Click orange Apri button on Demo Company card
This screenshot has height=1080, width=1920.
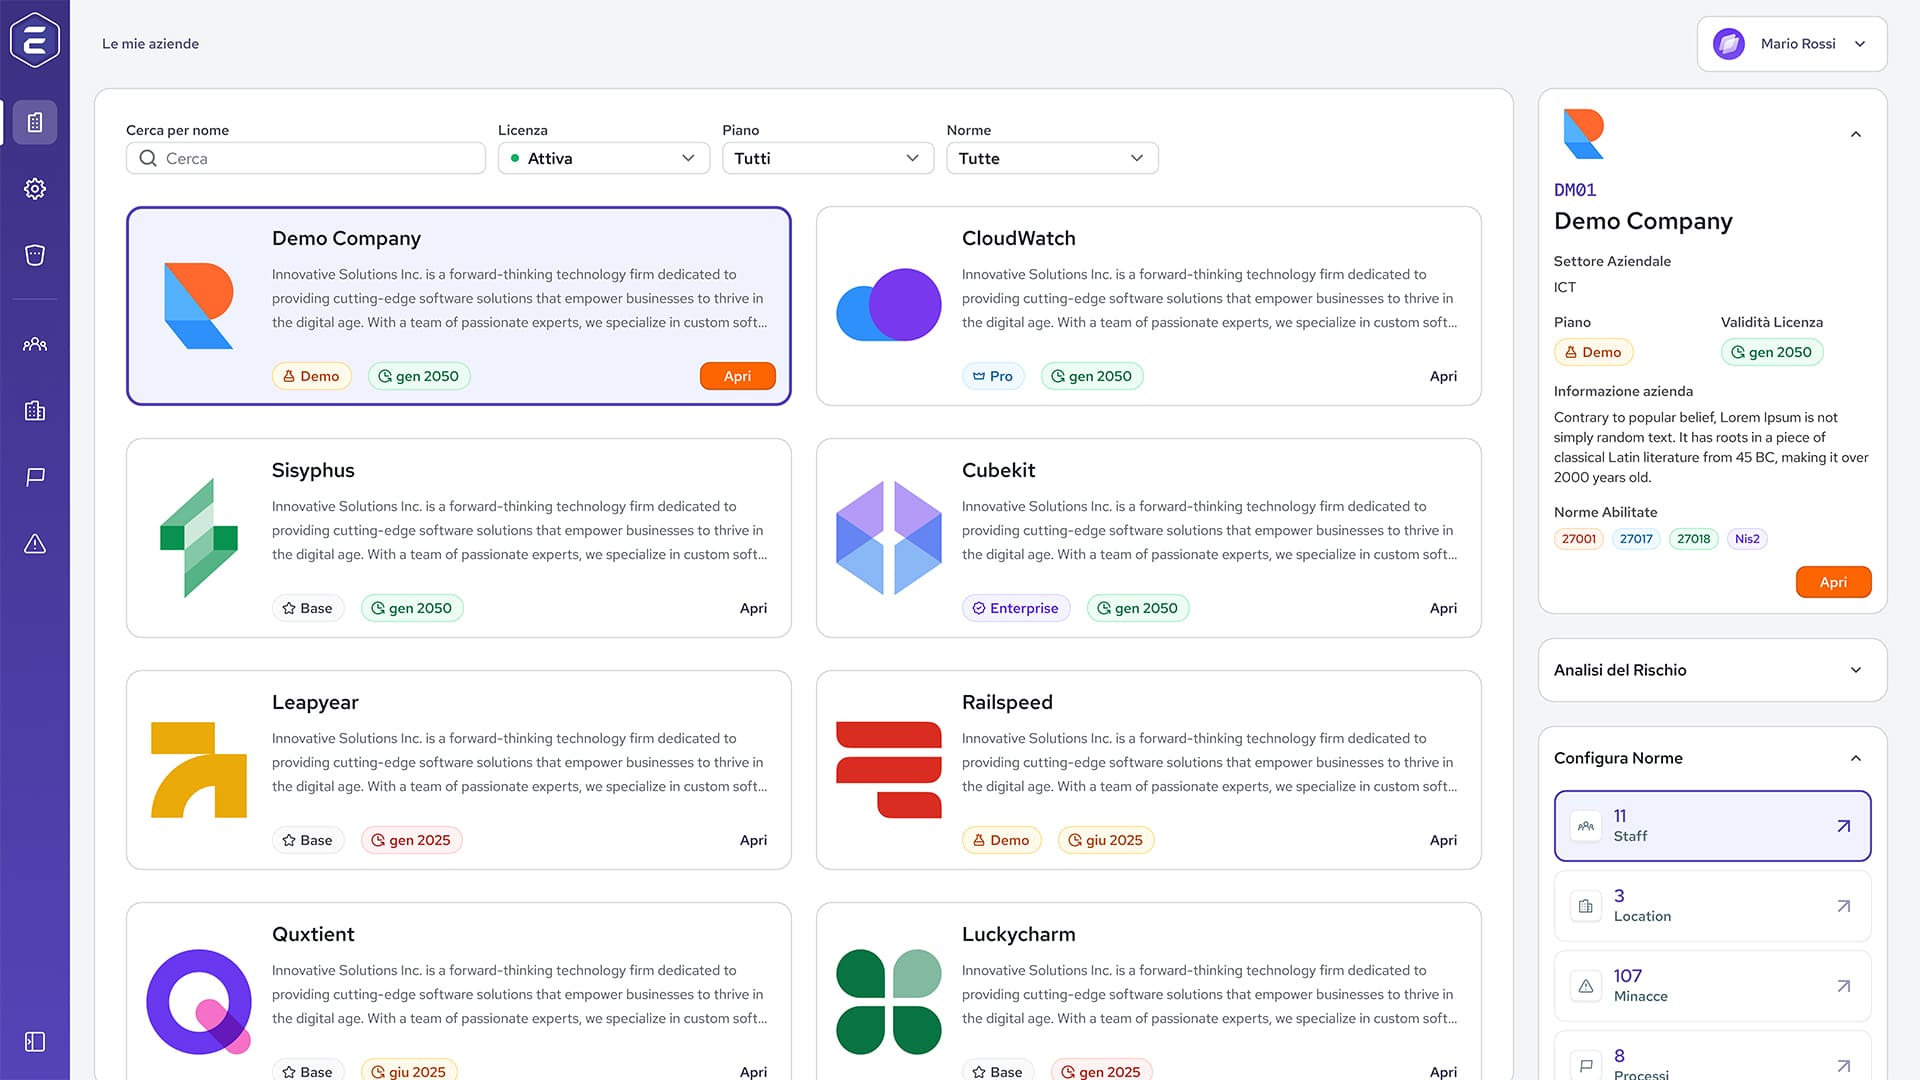point(737,376)
